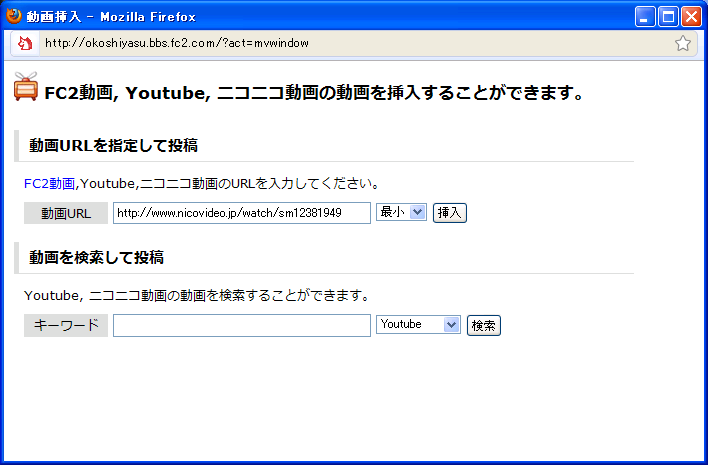The width and height of the screenshot is (708, 465).
Task: Click the キーワード field label
Action: point(66,325)
